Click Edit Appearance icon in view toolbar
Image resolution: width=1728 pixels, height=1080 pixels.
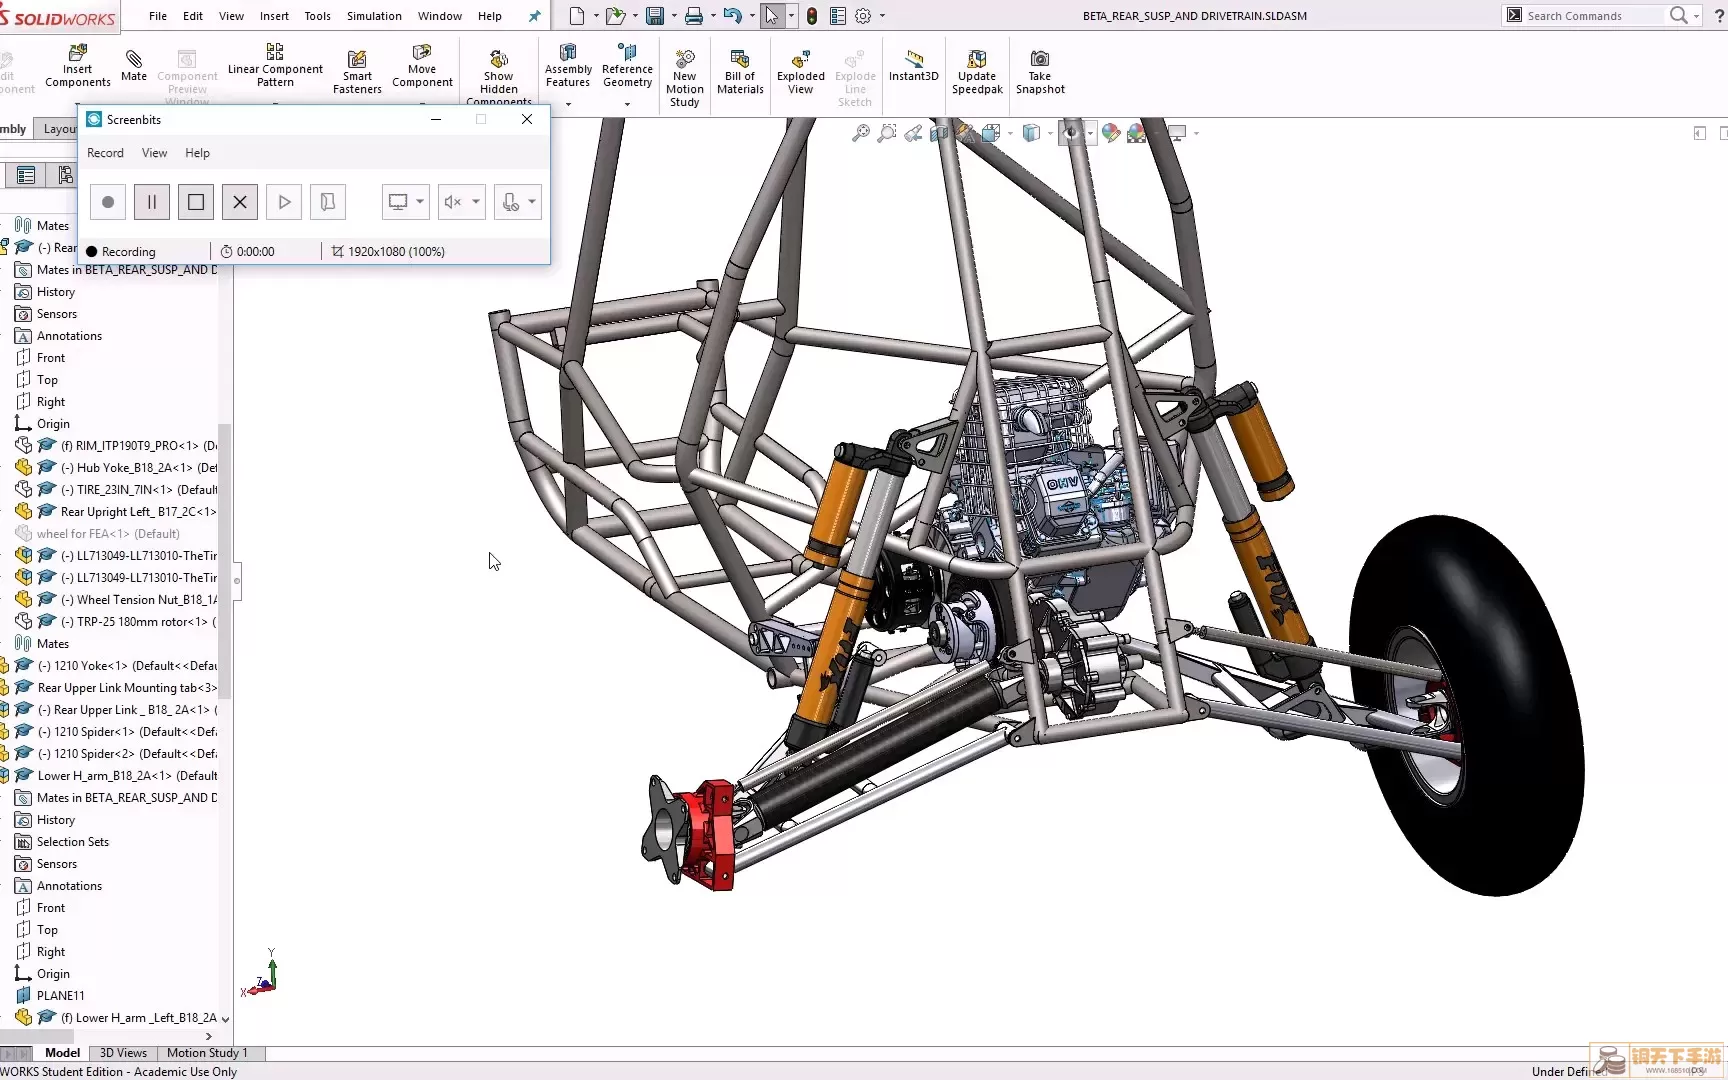coord(1111,133)
